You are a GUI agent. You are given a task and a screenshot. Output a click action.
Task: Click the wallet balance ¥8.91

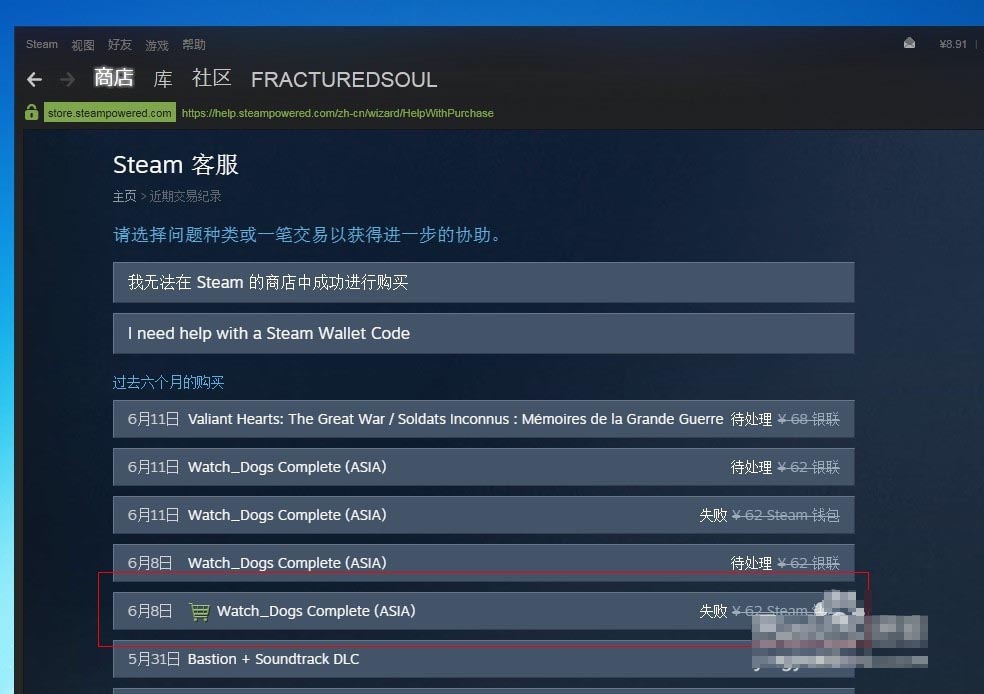[953, 44]
